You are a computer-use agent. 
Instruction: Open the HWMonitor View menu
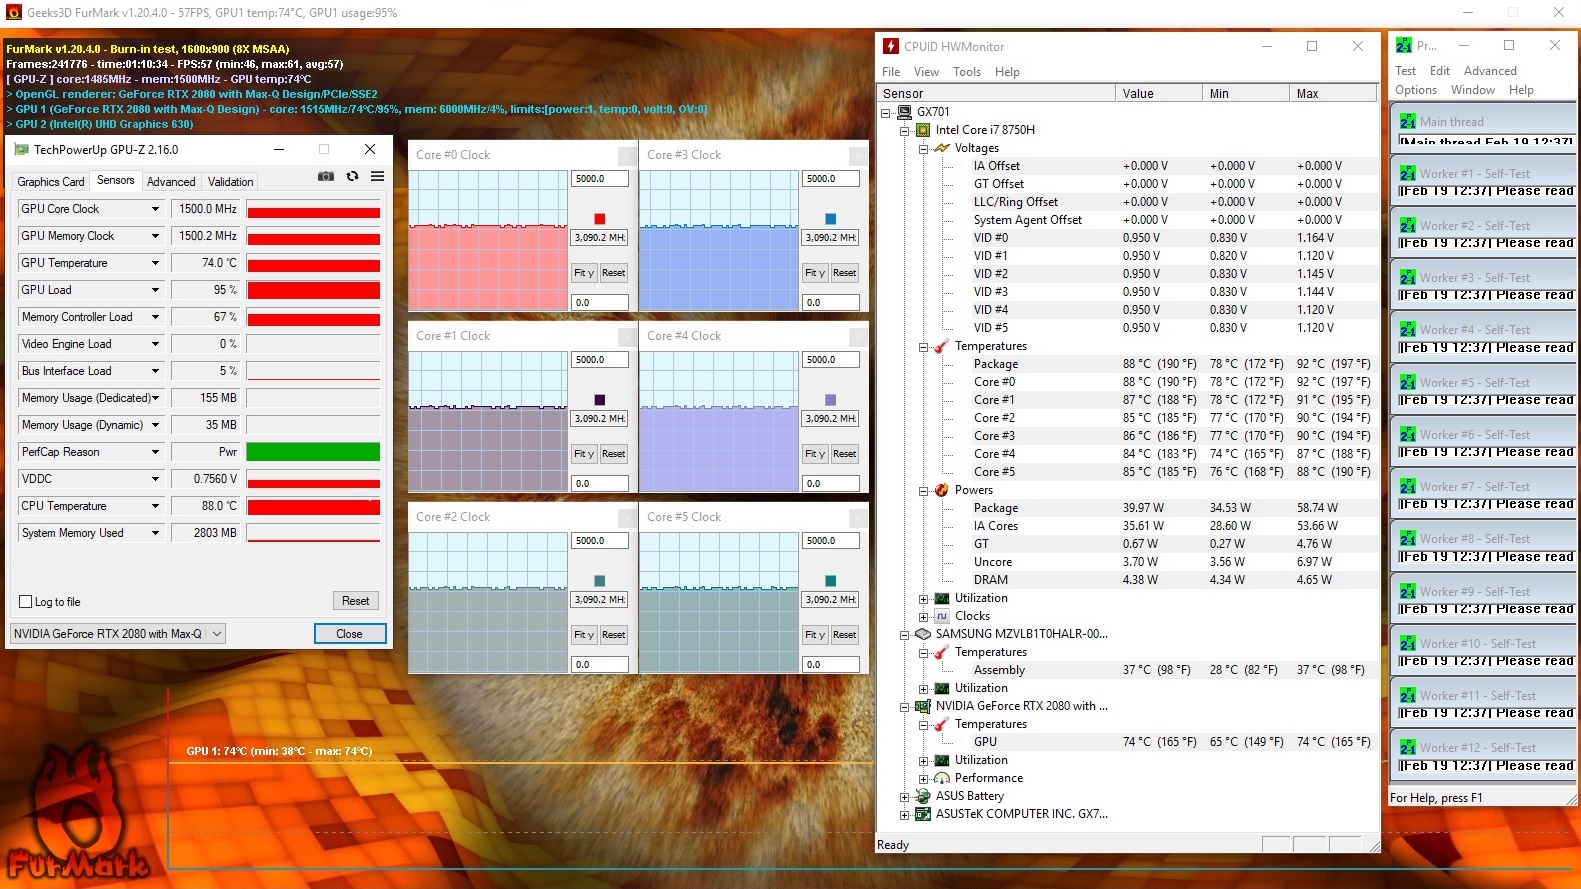click(x=926, y=72)
